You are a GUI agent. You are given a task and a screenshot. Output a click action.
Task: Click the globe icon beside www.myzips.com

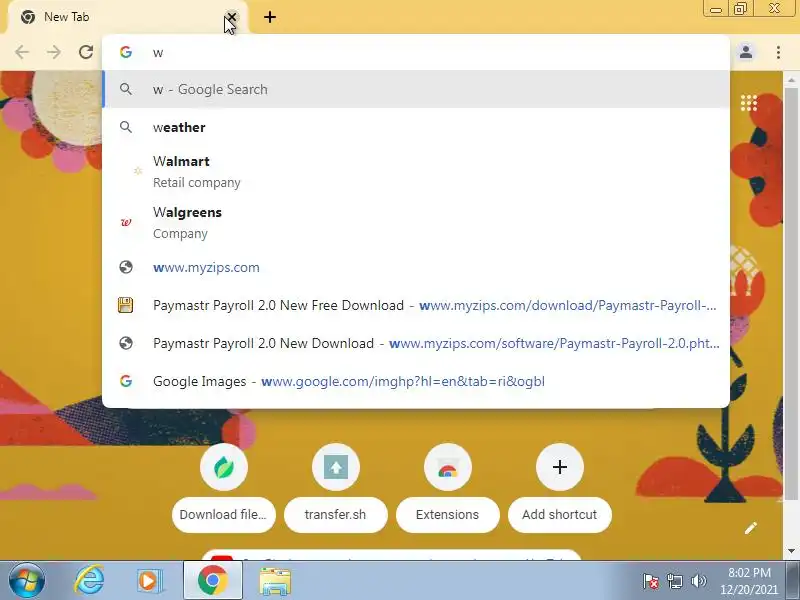tap(126, 267)
